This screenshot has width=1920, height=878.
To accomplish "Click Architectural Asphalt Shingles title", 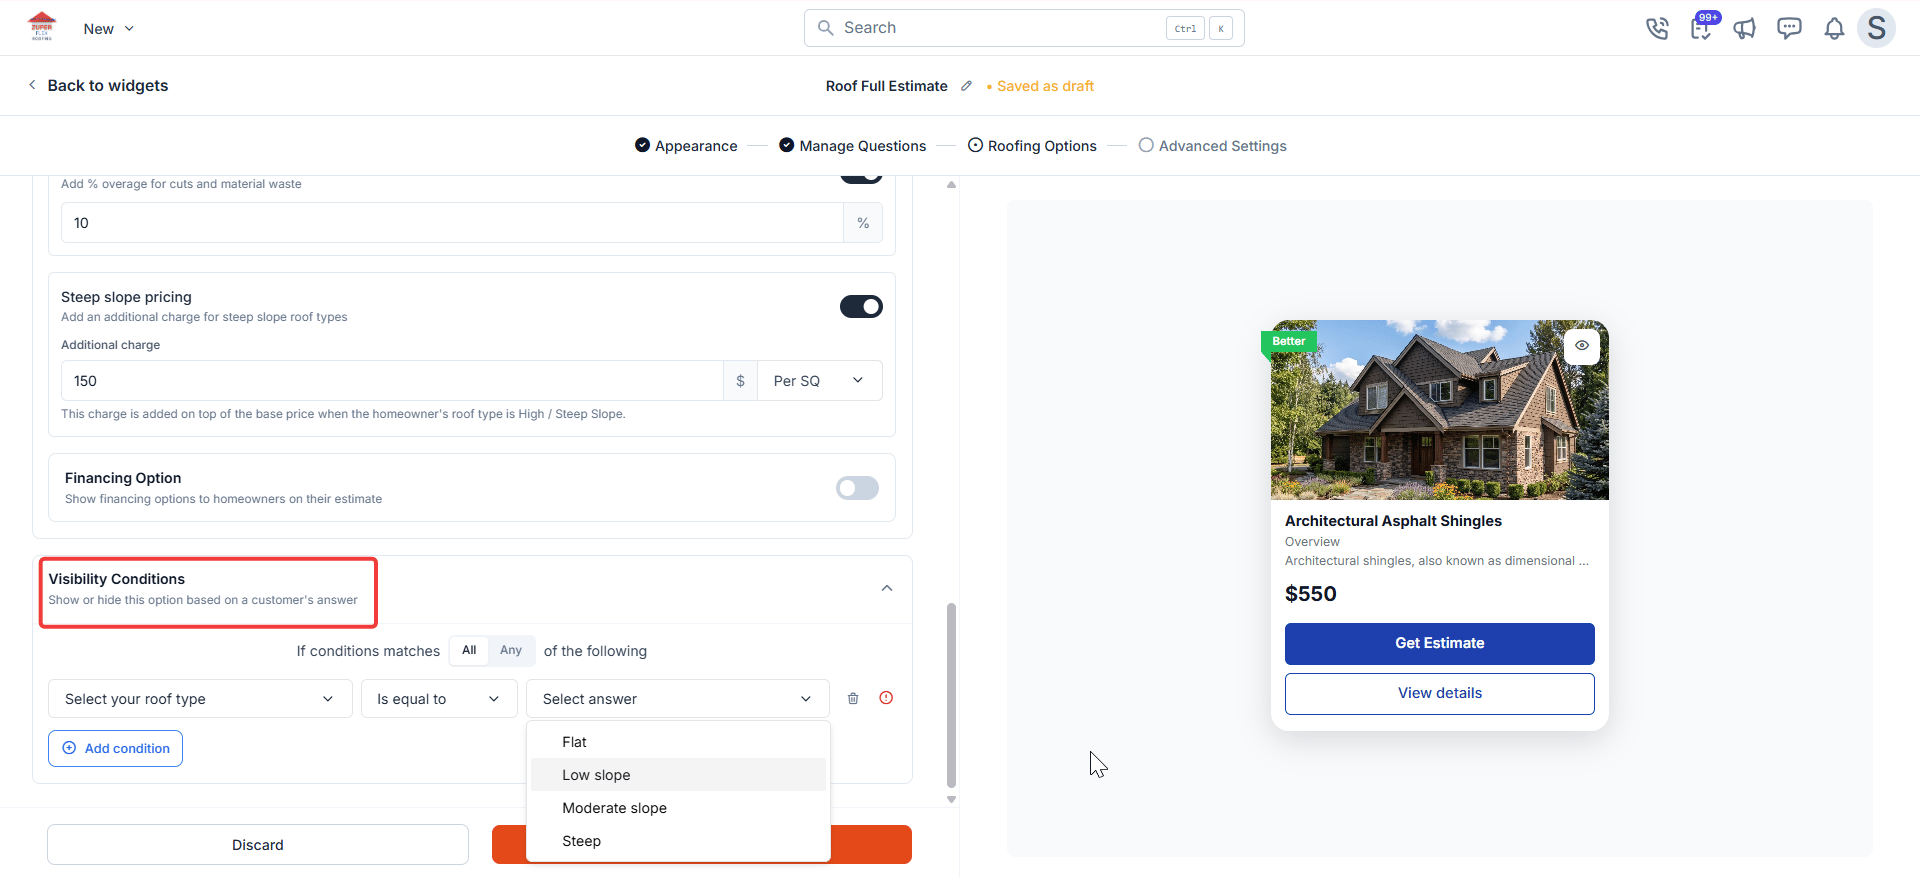I will [1393, 521].
